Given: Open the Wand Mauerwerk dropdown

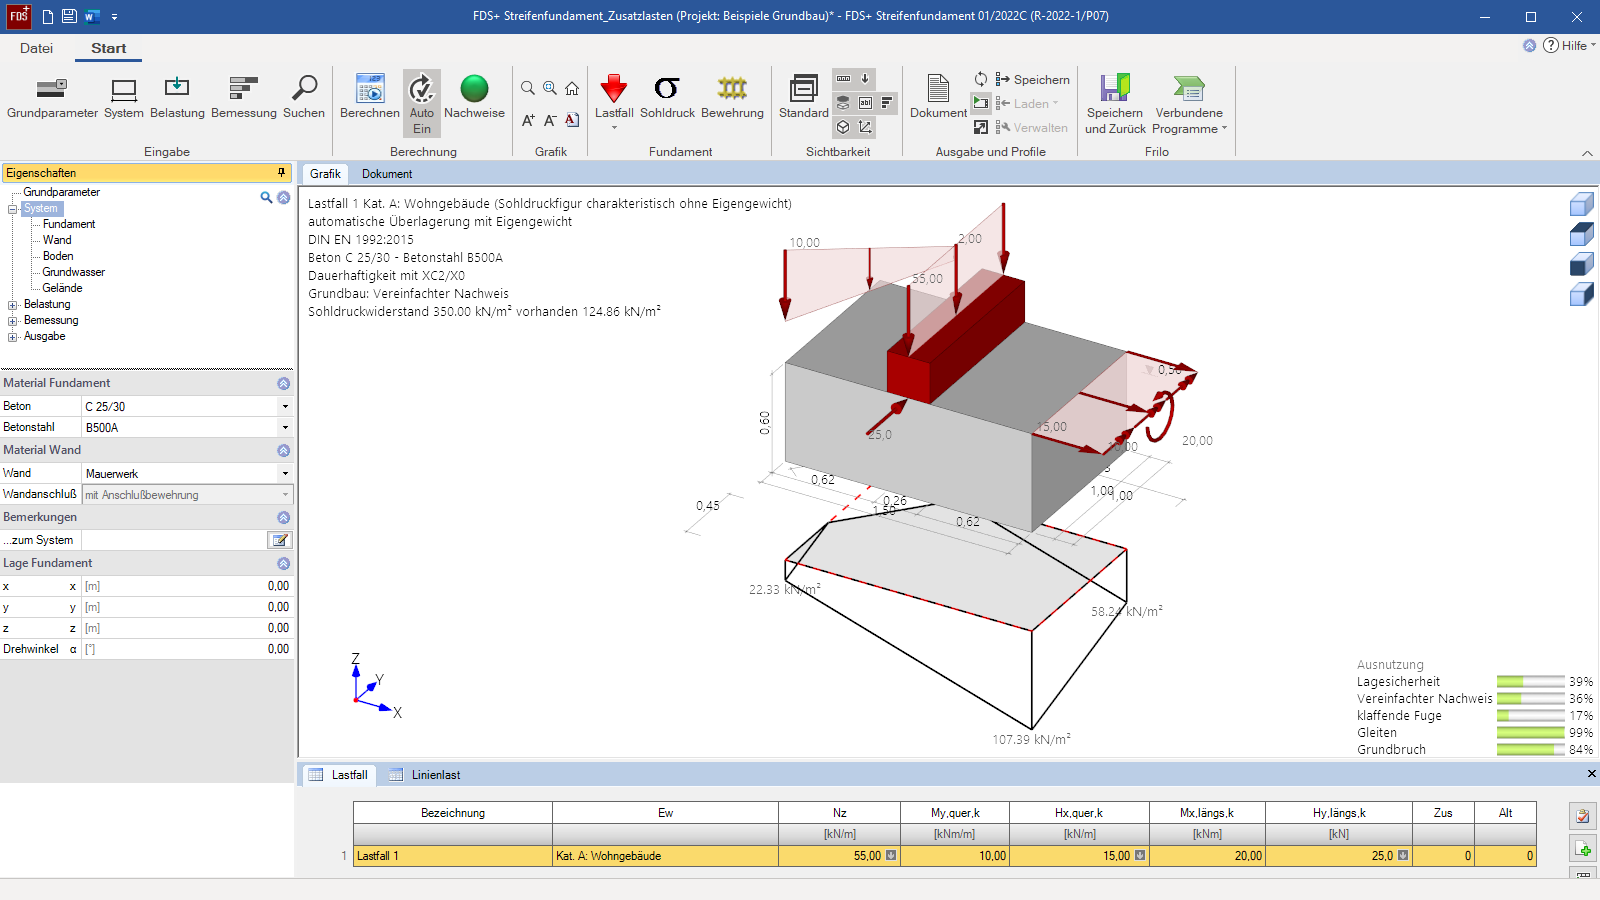Looking at the screenshot, I should pos(285,473).
